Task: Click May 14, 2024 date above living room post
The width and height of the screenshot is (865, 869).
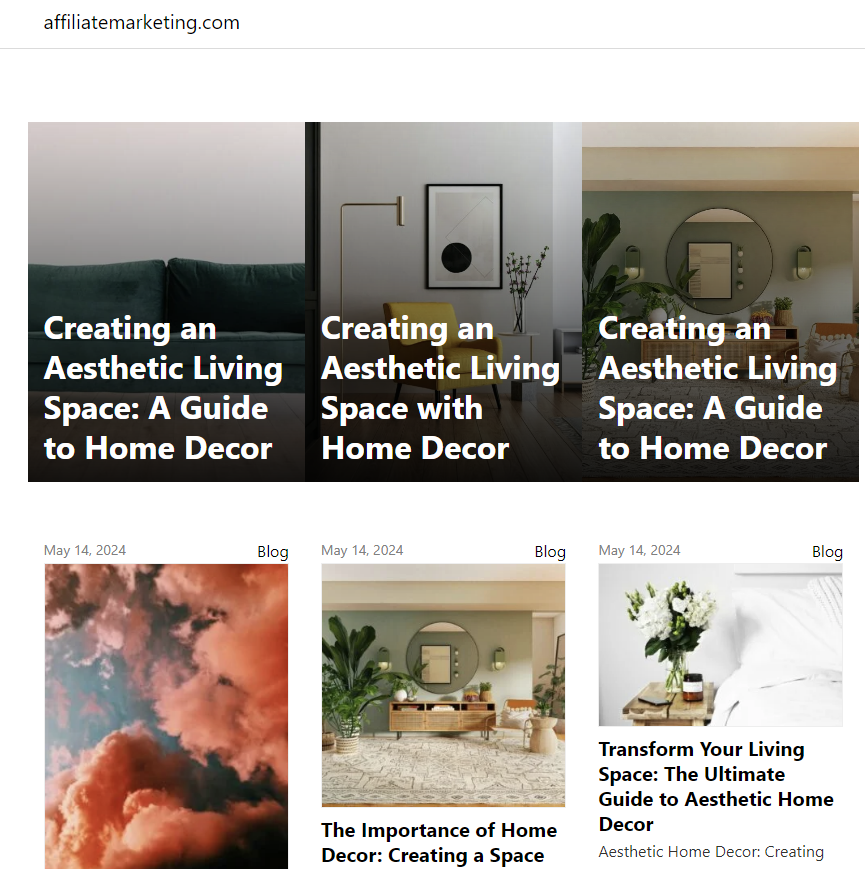Action: [362, 550]
